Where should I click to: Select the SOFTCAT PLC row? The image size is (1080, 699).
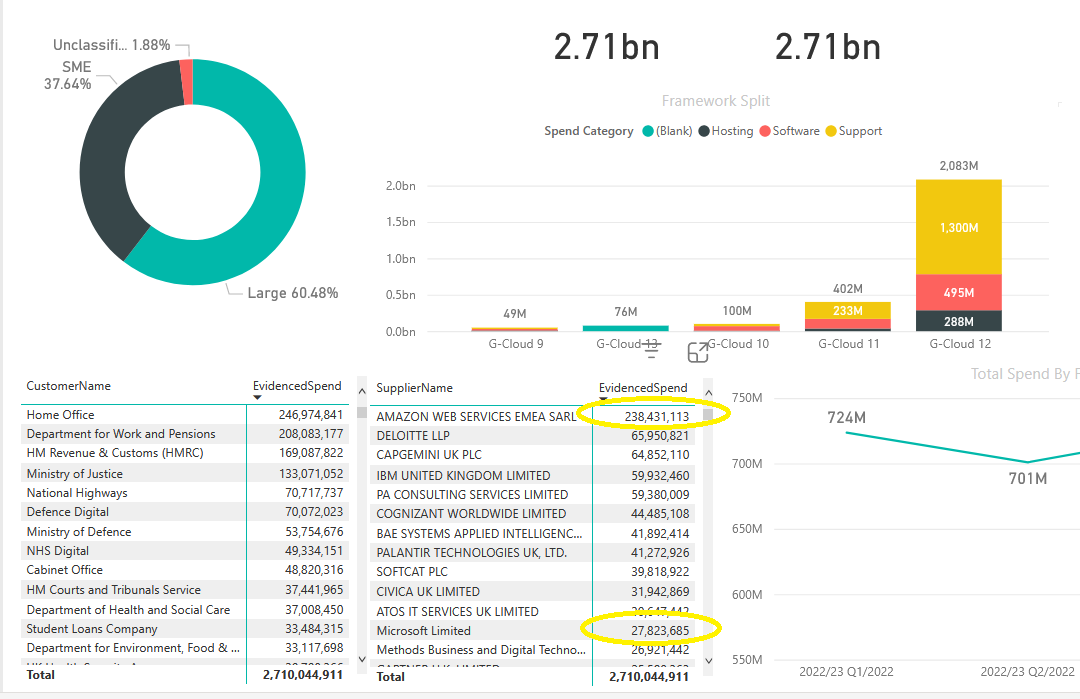click(x=532, y=572)
